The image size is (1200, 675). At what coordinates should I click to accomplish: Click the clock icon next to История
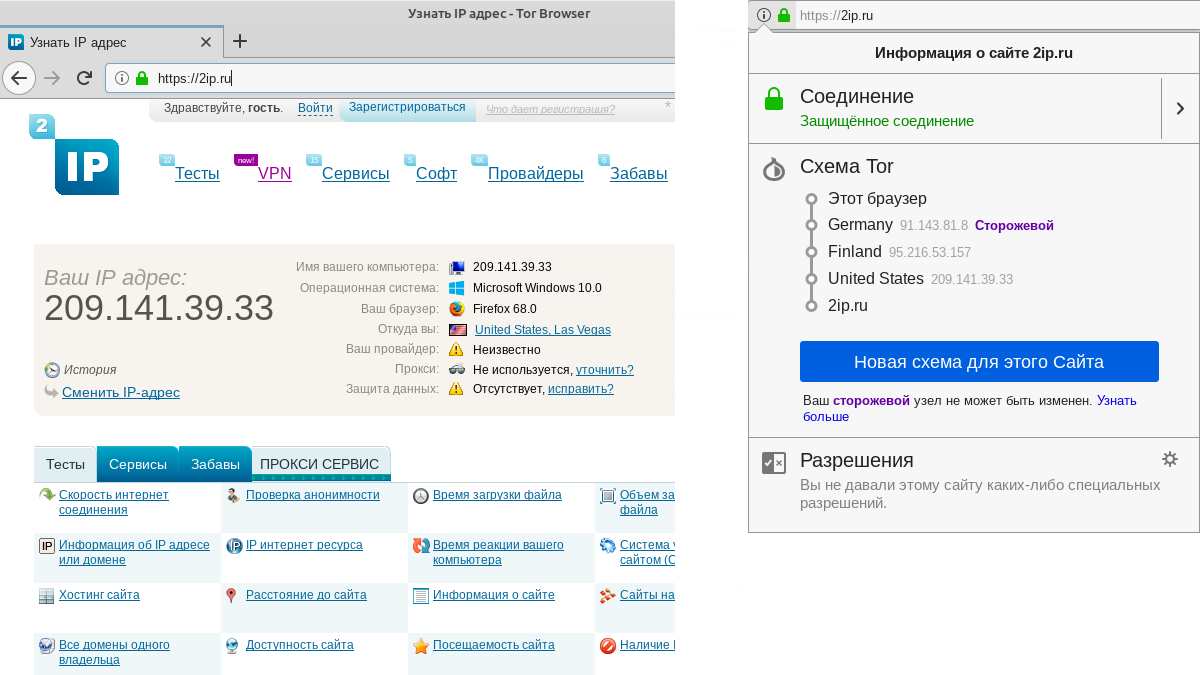(51, 369)
